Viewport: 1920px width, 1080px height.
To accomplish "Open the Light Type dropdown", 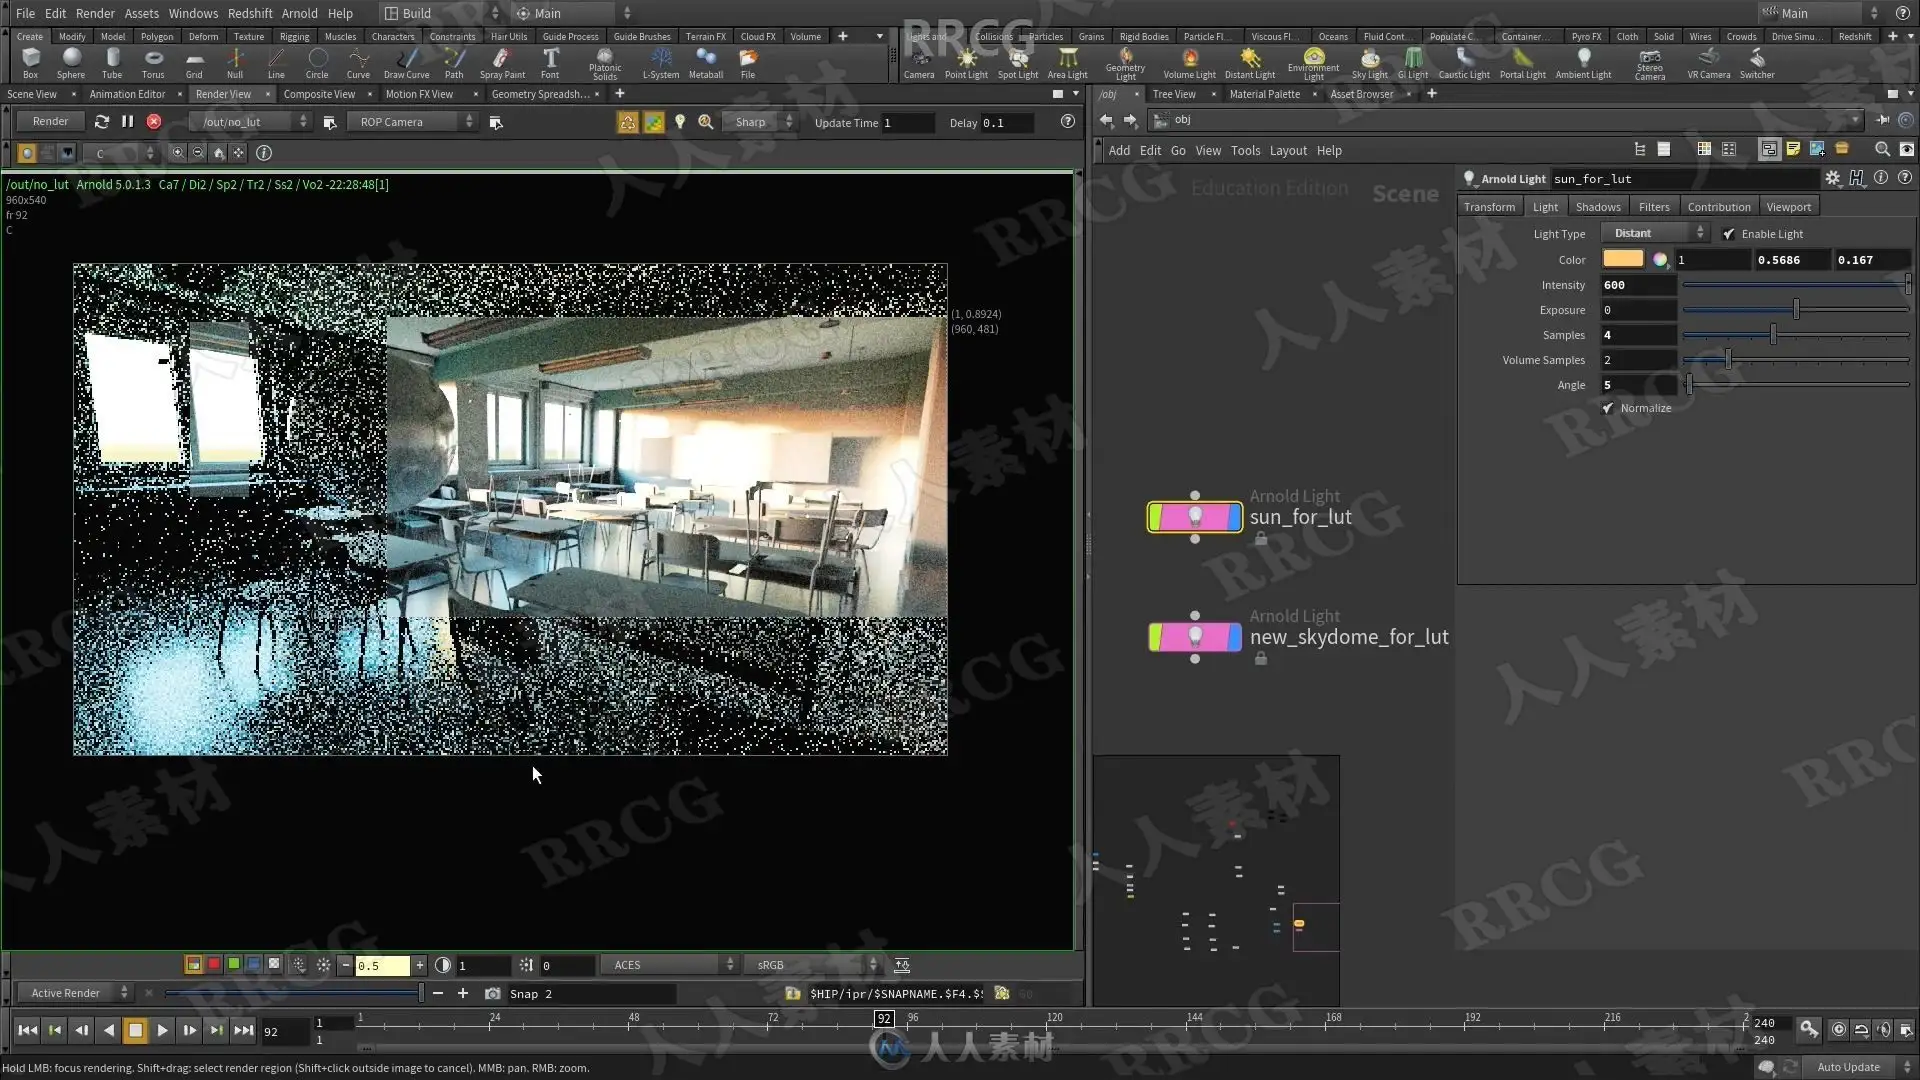I will point(1655,233).
